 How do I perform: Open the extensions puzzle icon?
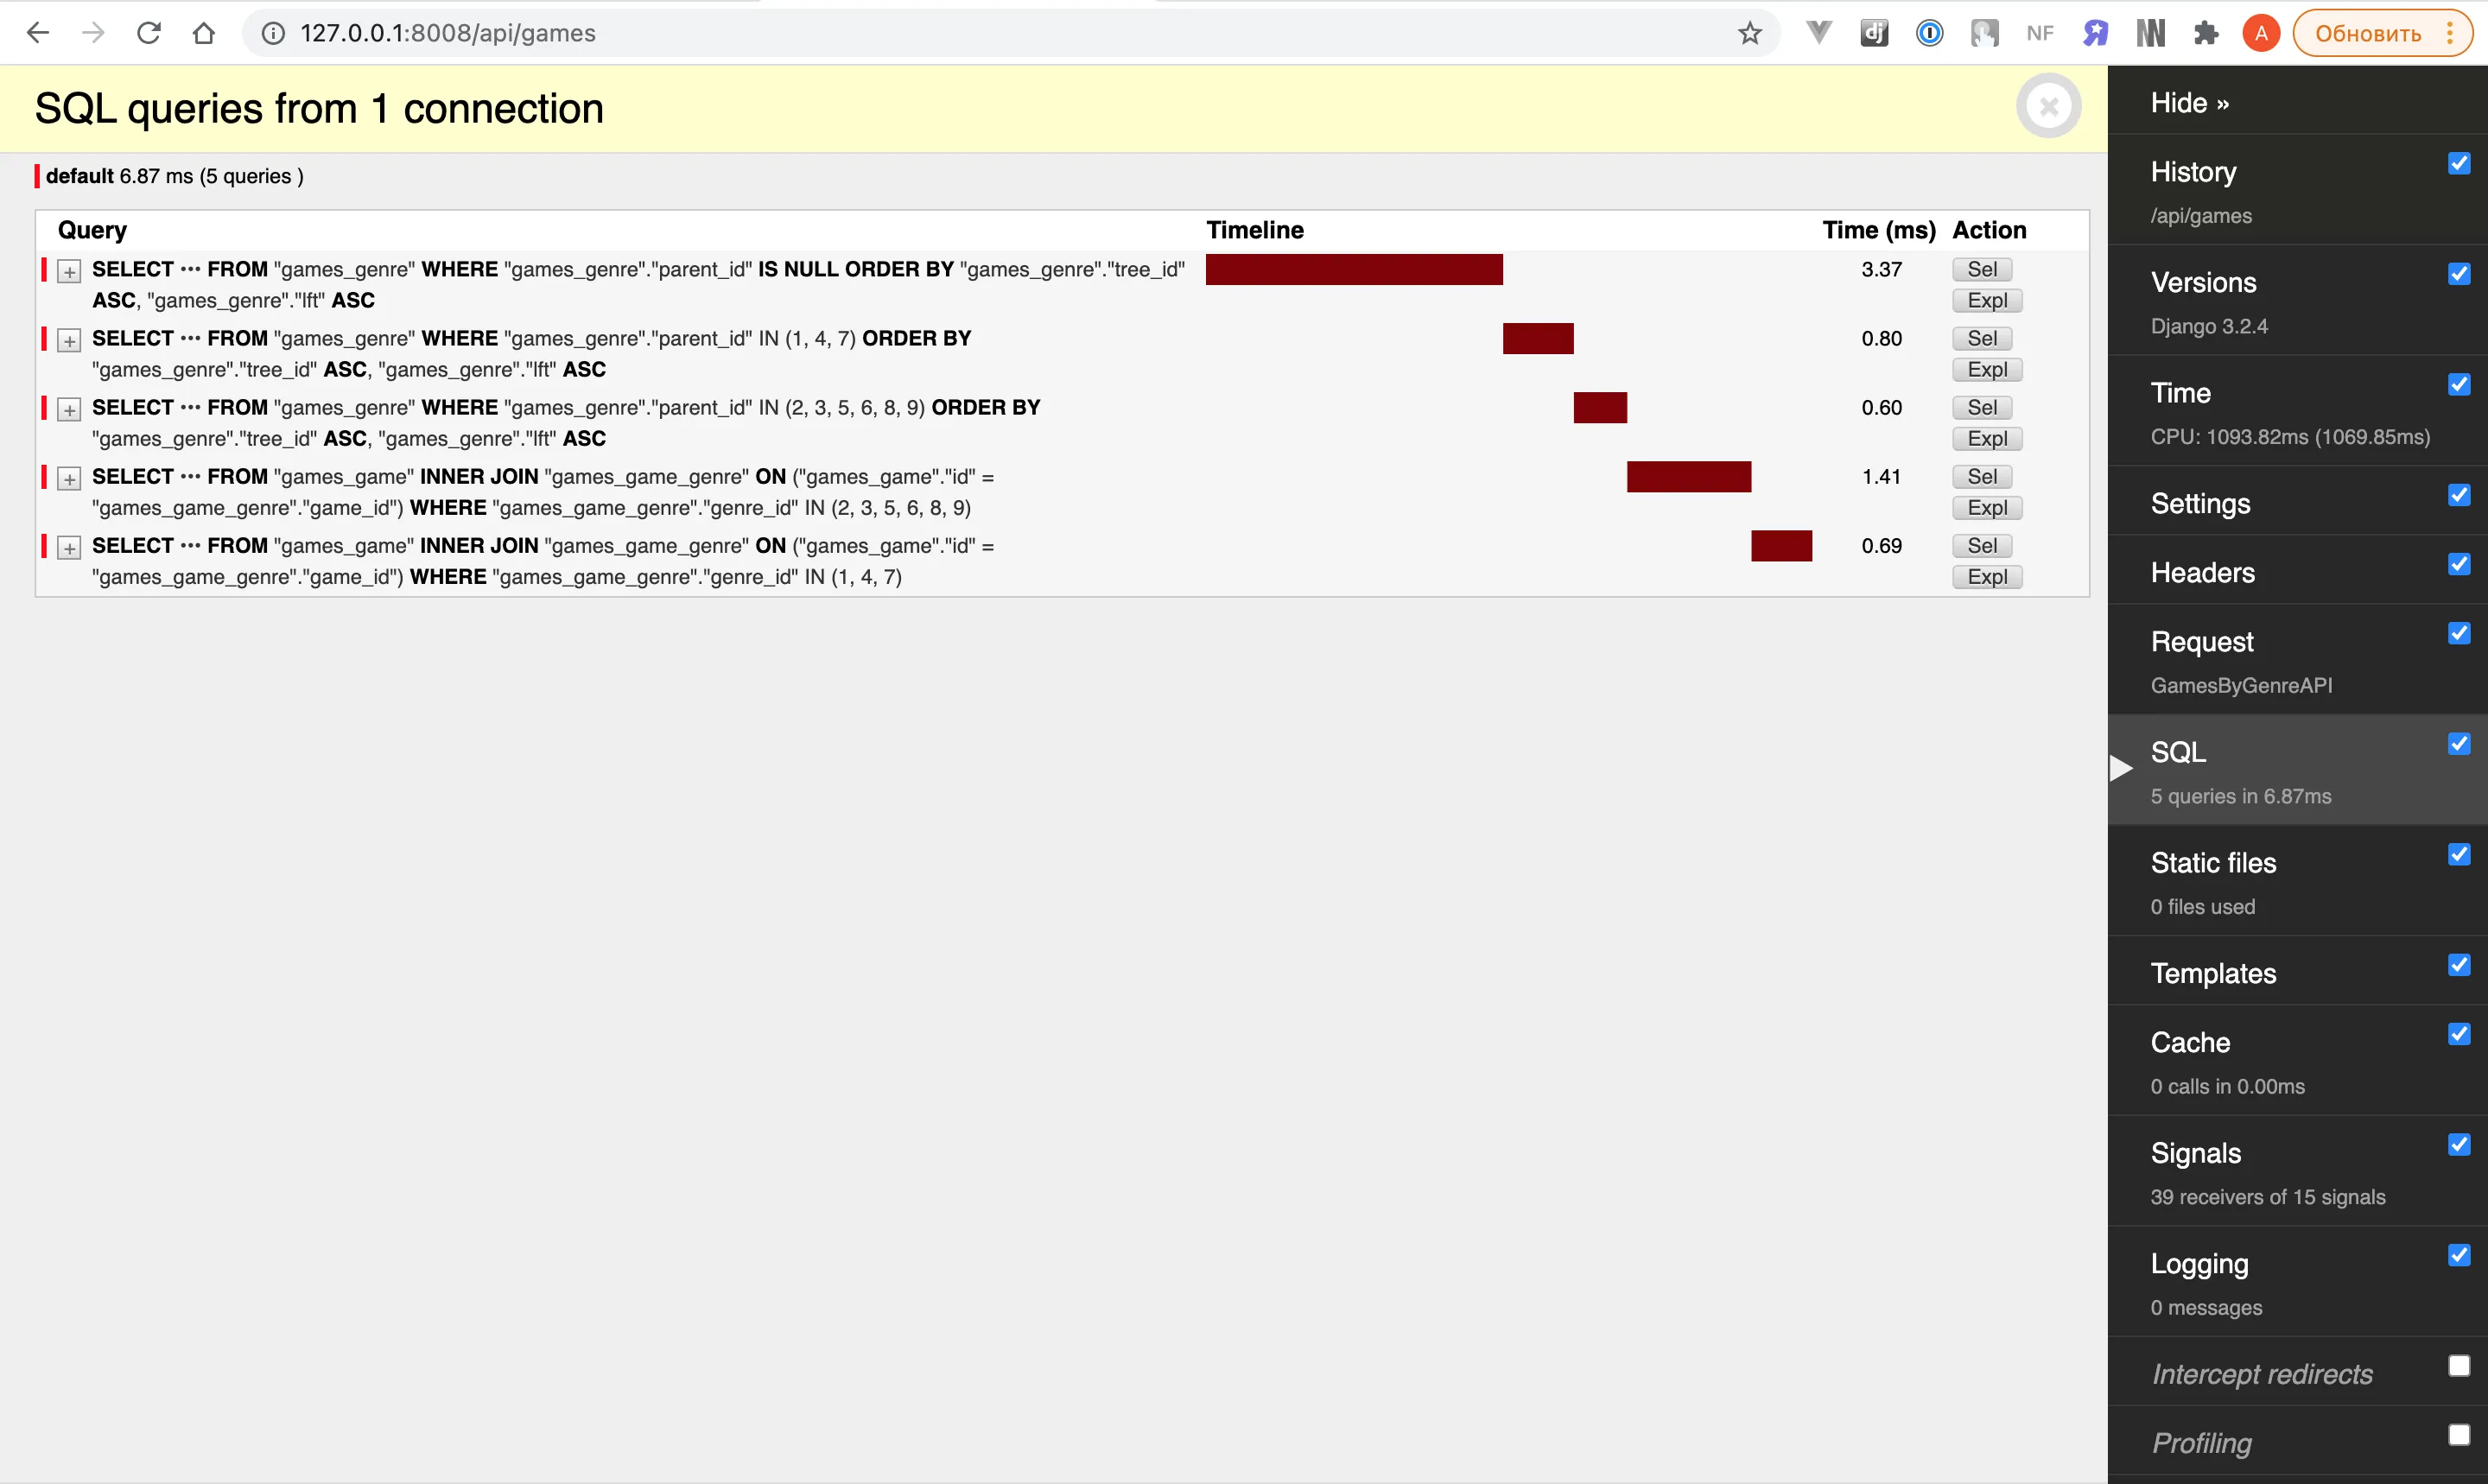click(2206, 33)
